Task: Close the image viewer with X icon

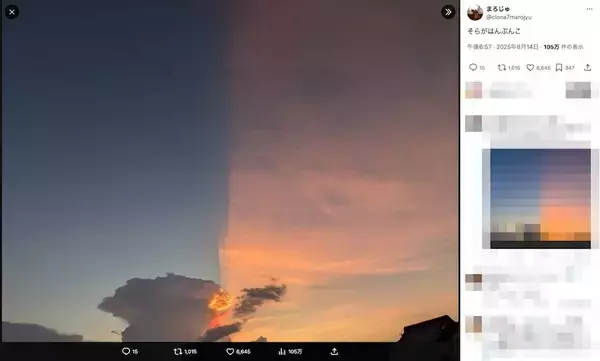Action: tap(12, 12)
